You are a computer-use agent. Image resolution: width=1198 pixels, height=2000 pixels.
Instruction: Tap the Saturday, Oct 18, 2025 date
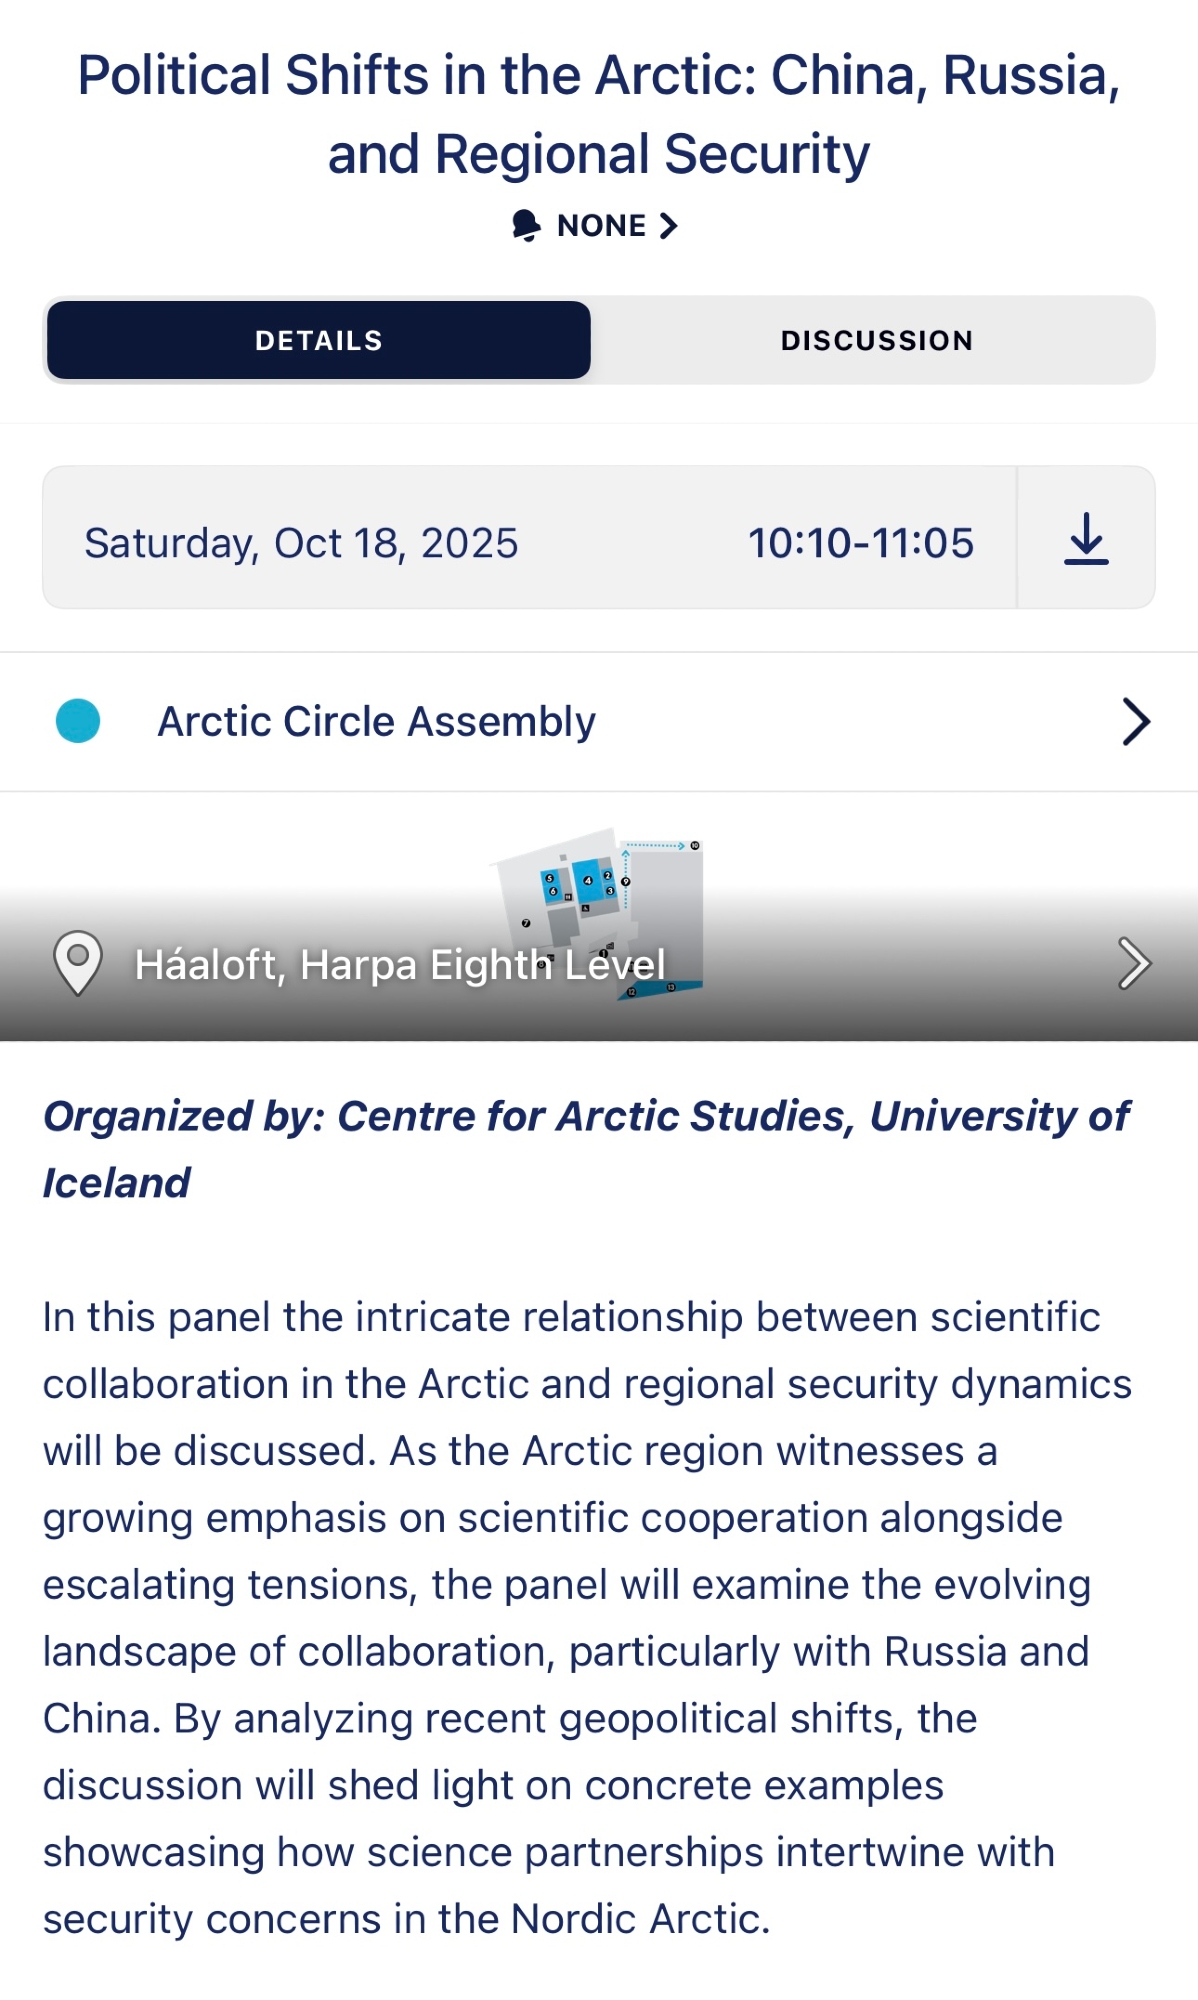(x=301, y=543)
